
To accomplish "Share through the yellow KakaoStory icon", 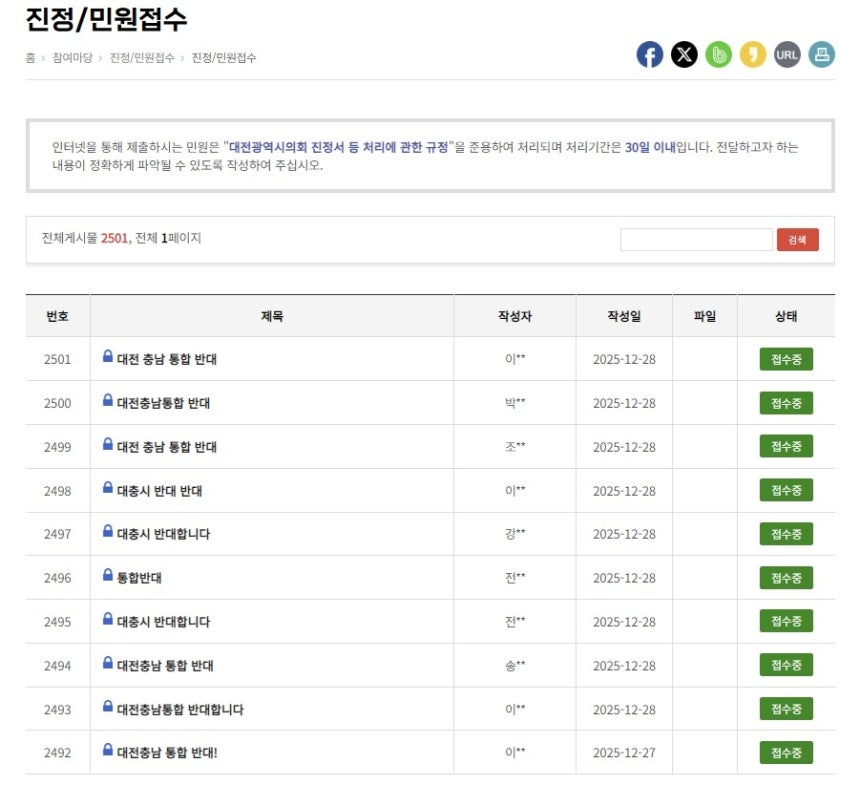I will pyautogui.click(x=753, y=54).
